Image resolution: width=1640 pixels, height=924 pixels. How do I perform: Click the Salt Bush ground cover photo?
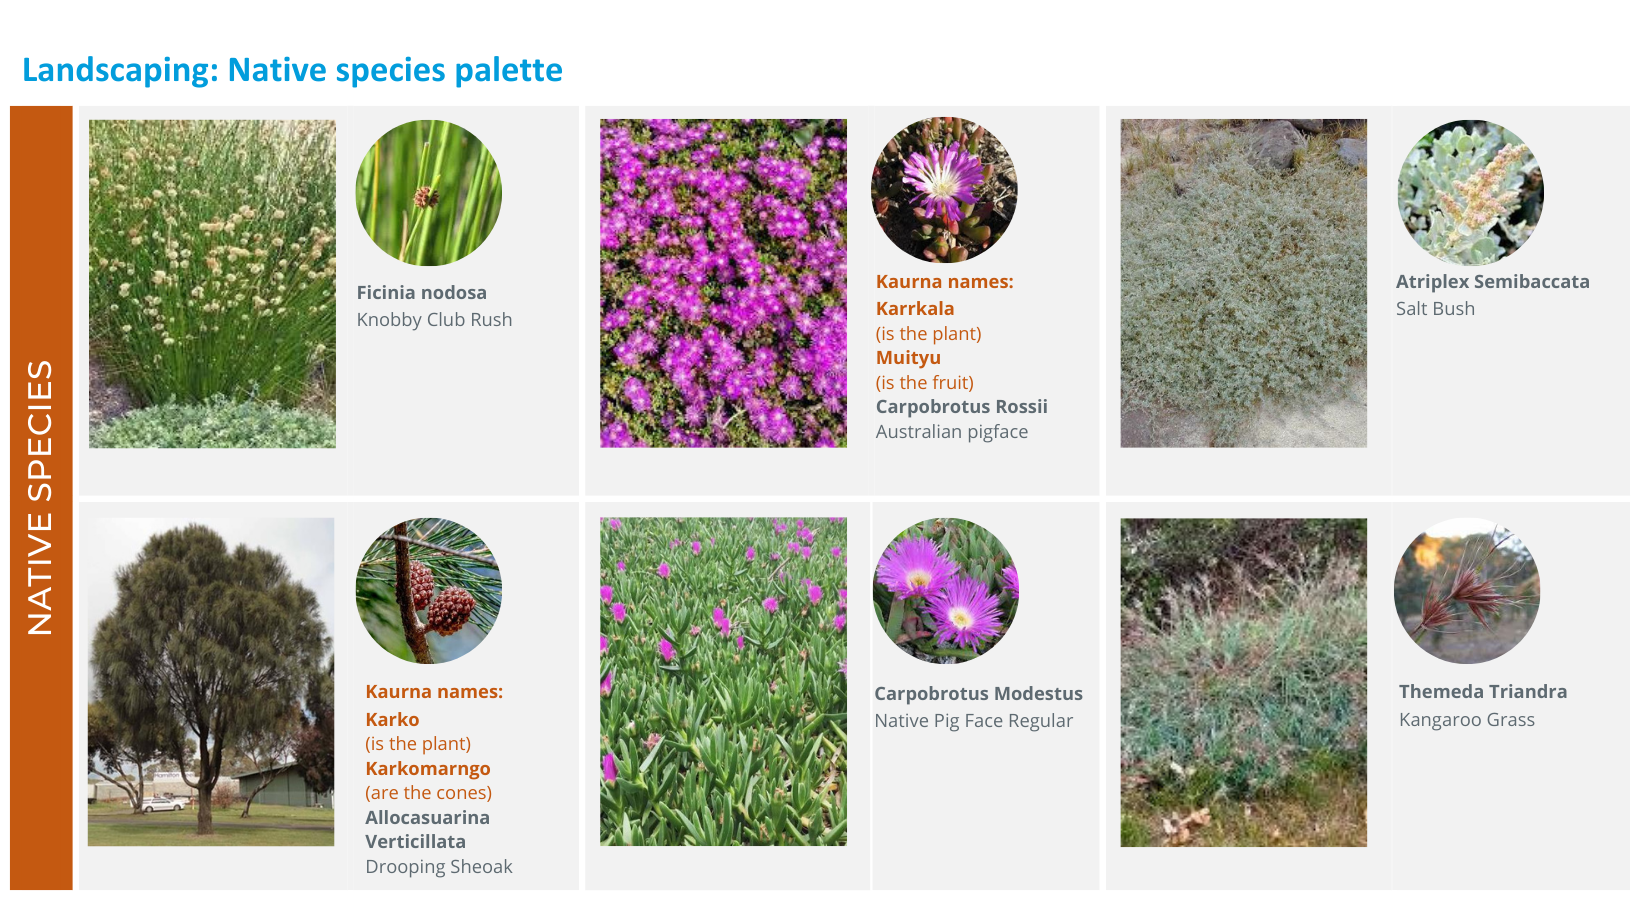[1243, 284]
